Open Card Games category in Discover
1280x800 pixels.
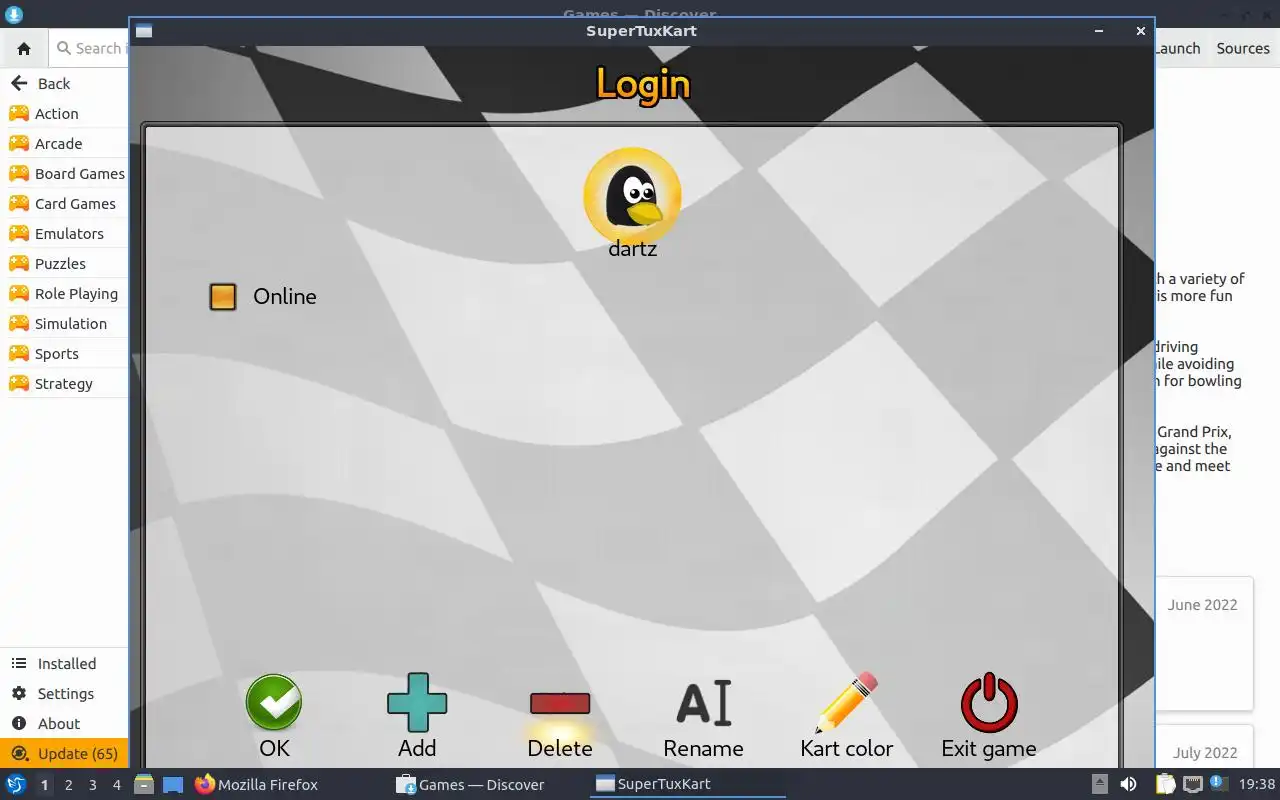click(64, 204)
